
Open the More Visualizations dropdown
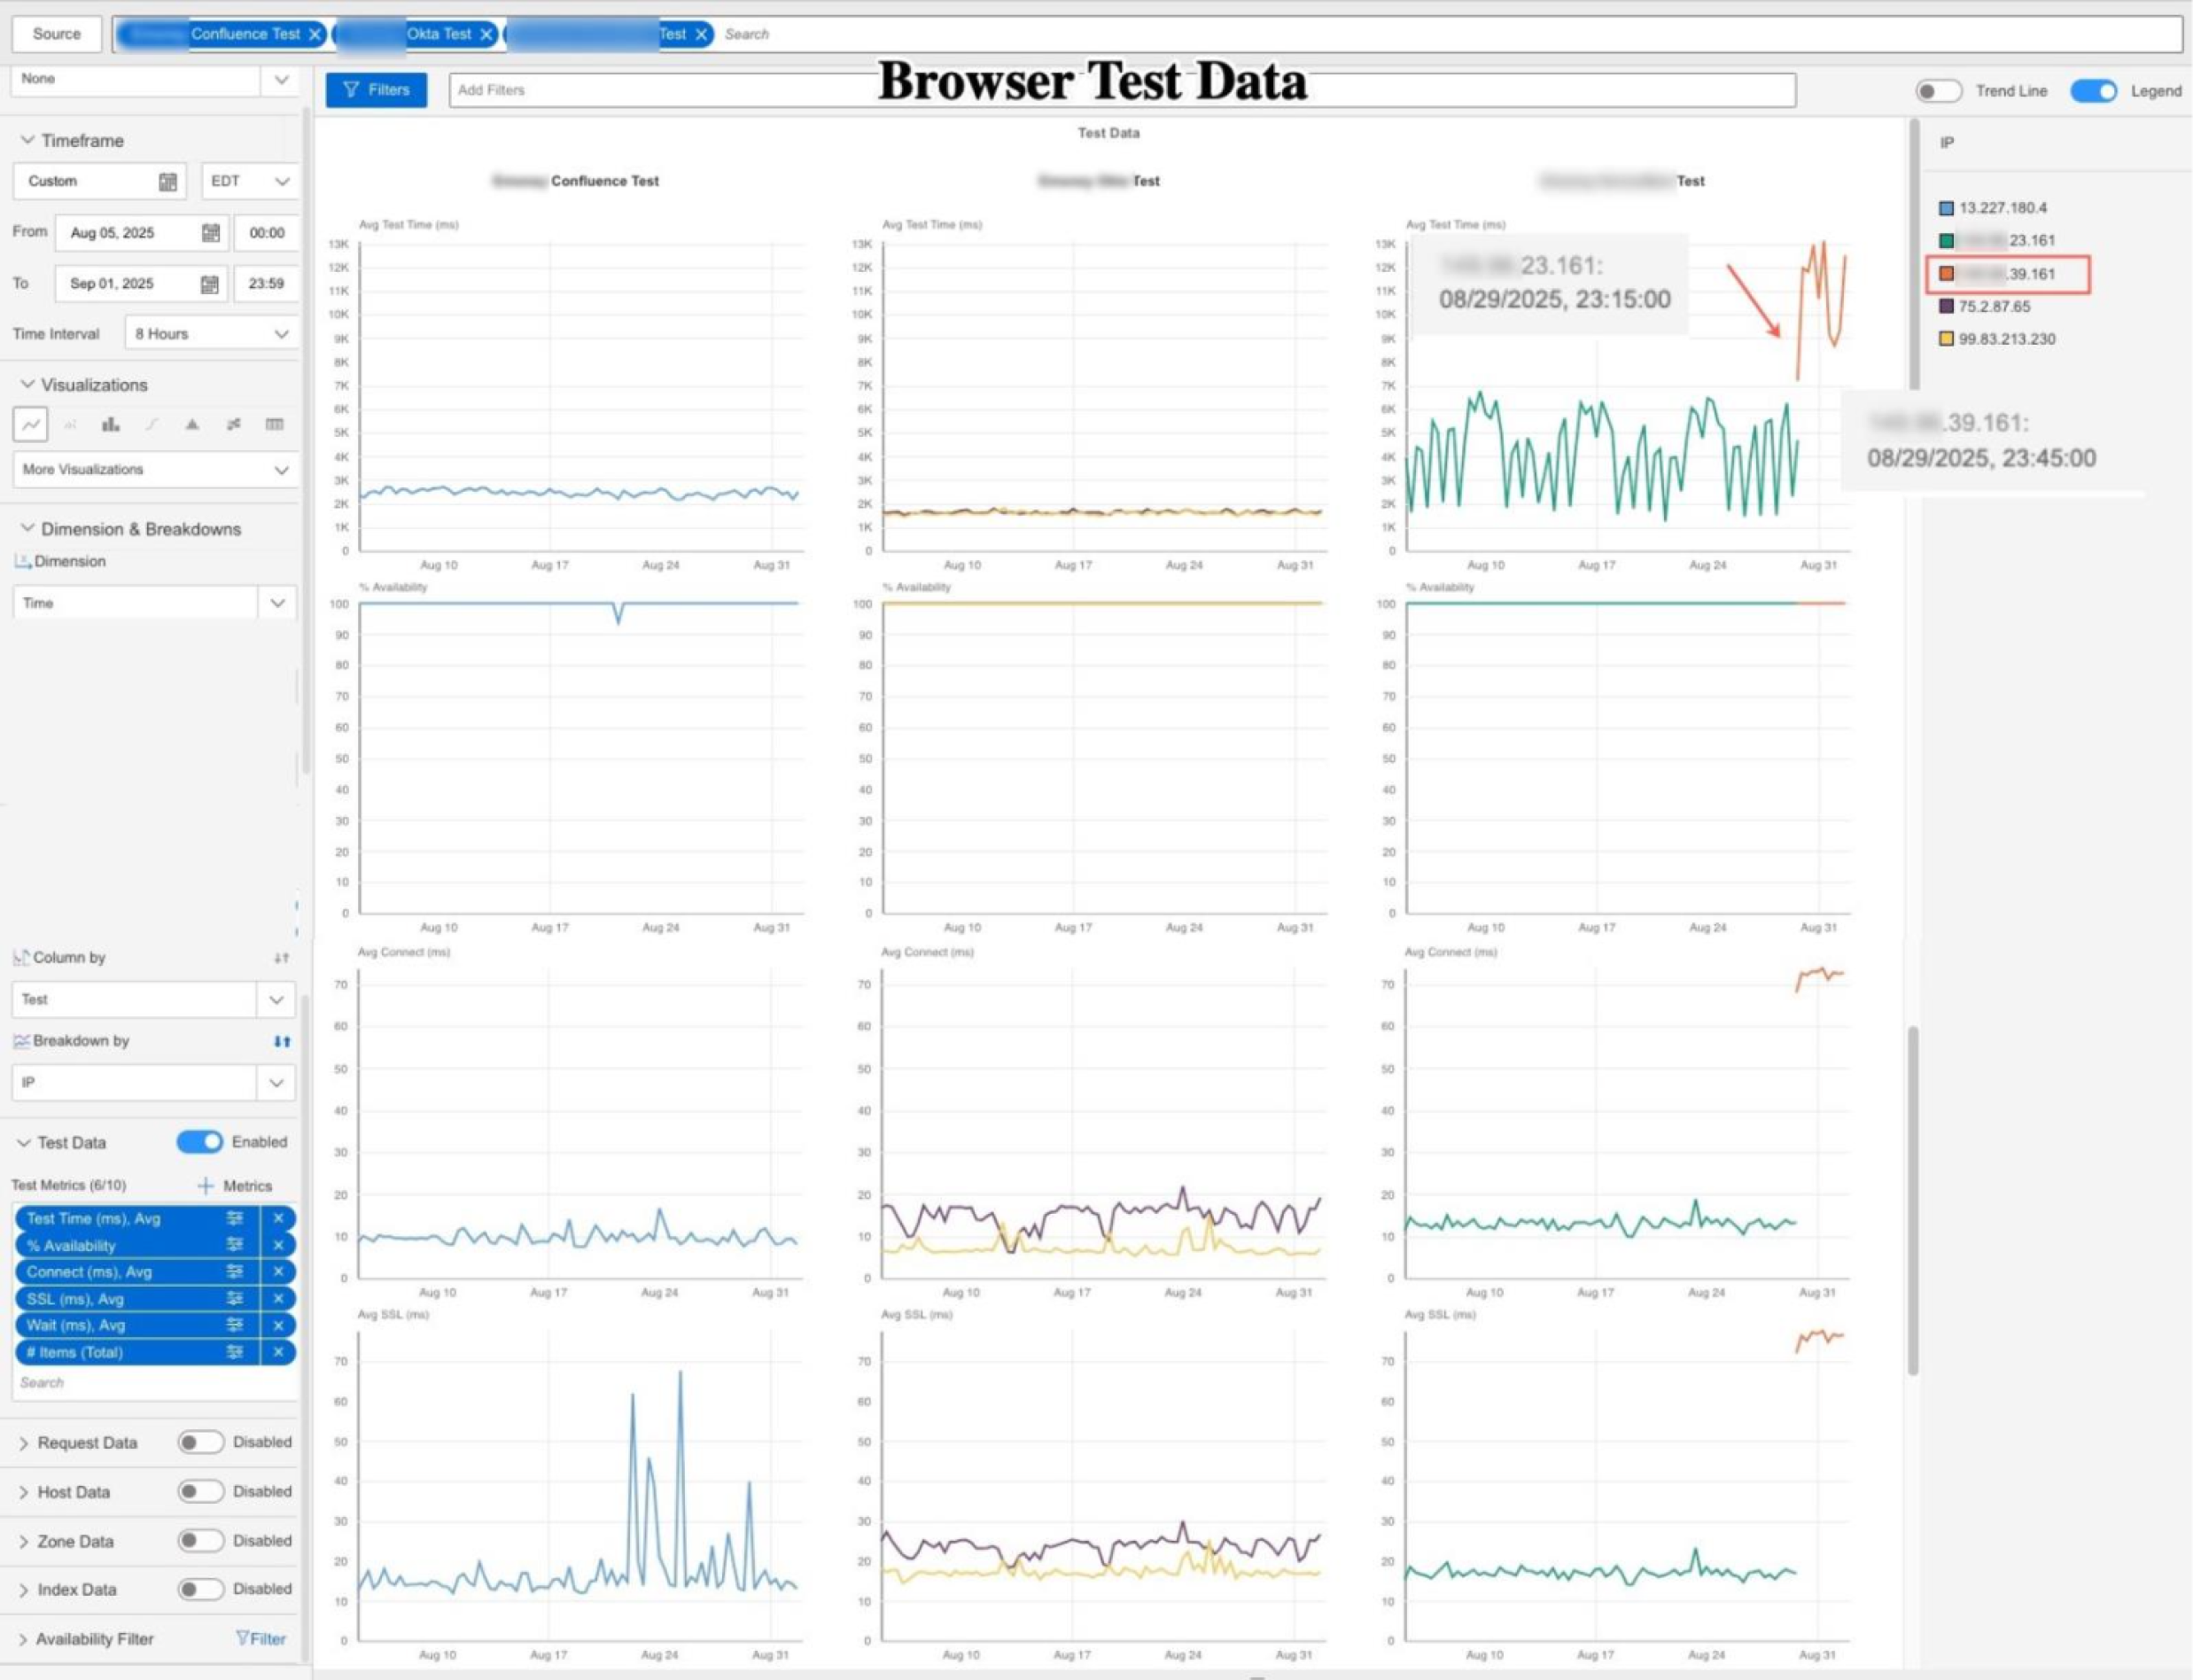click(155, 469)
